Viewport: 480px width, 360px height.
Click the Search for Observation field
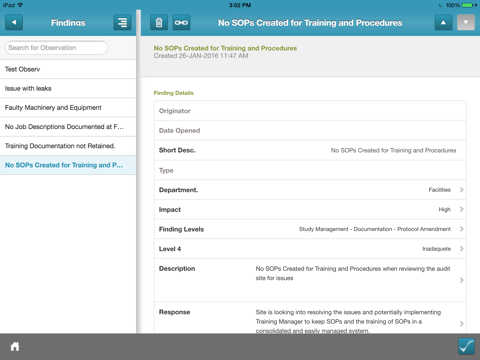coord(56,48)
